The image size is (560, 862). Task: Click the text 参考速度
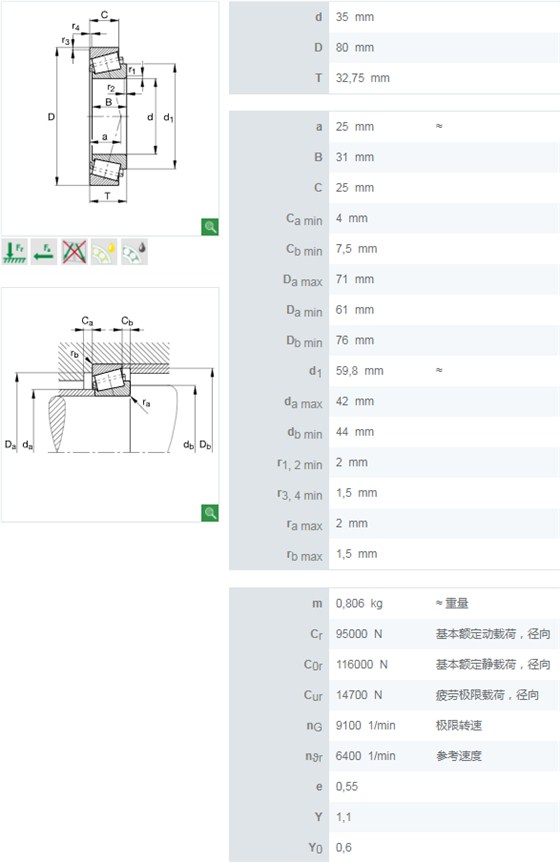click(459, 756)
